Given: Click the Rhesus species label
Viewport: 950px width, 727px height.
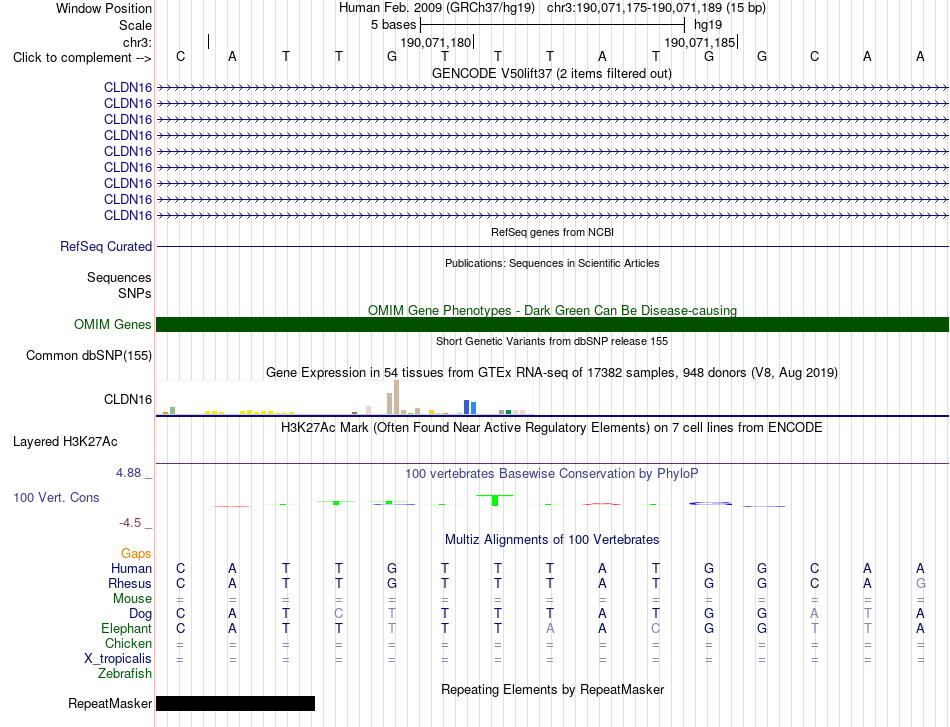Looking at the screenshot, I should pyautogui.click(x=130, y=583).
